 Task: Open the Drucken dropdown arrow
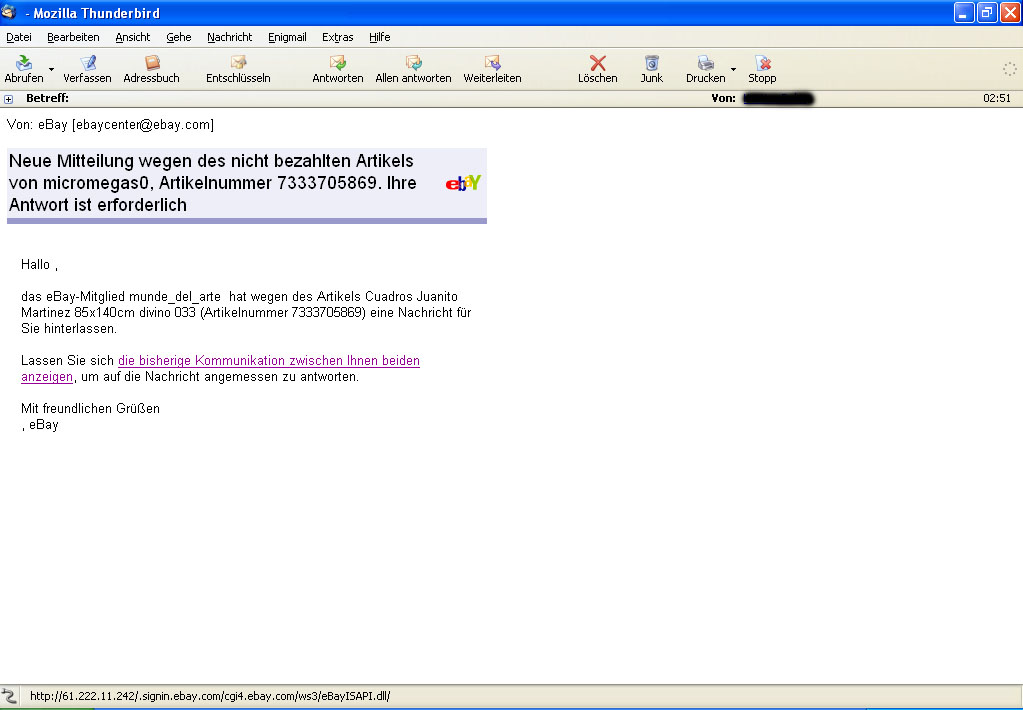pyautogui.click(x=733, y=69)
